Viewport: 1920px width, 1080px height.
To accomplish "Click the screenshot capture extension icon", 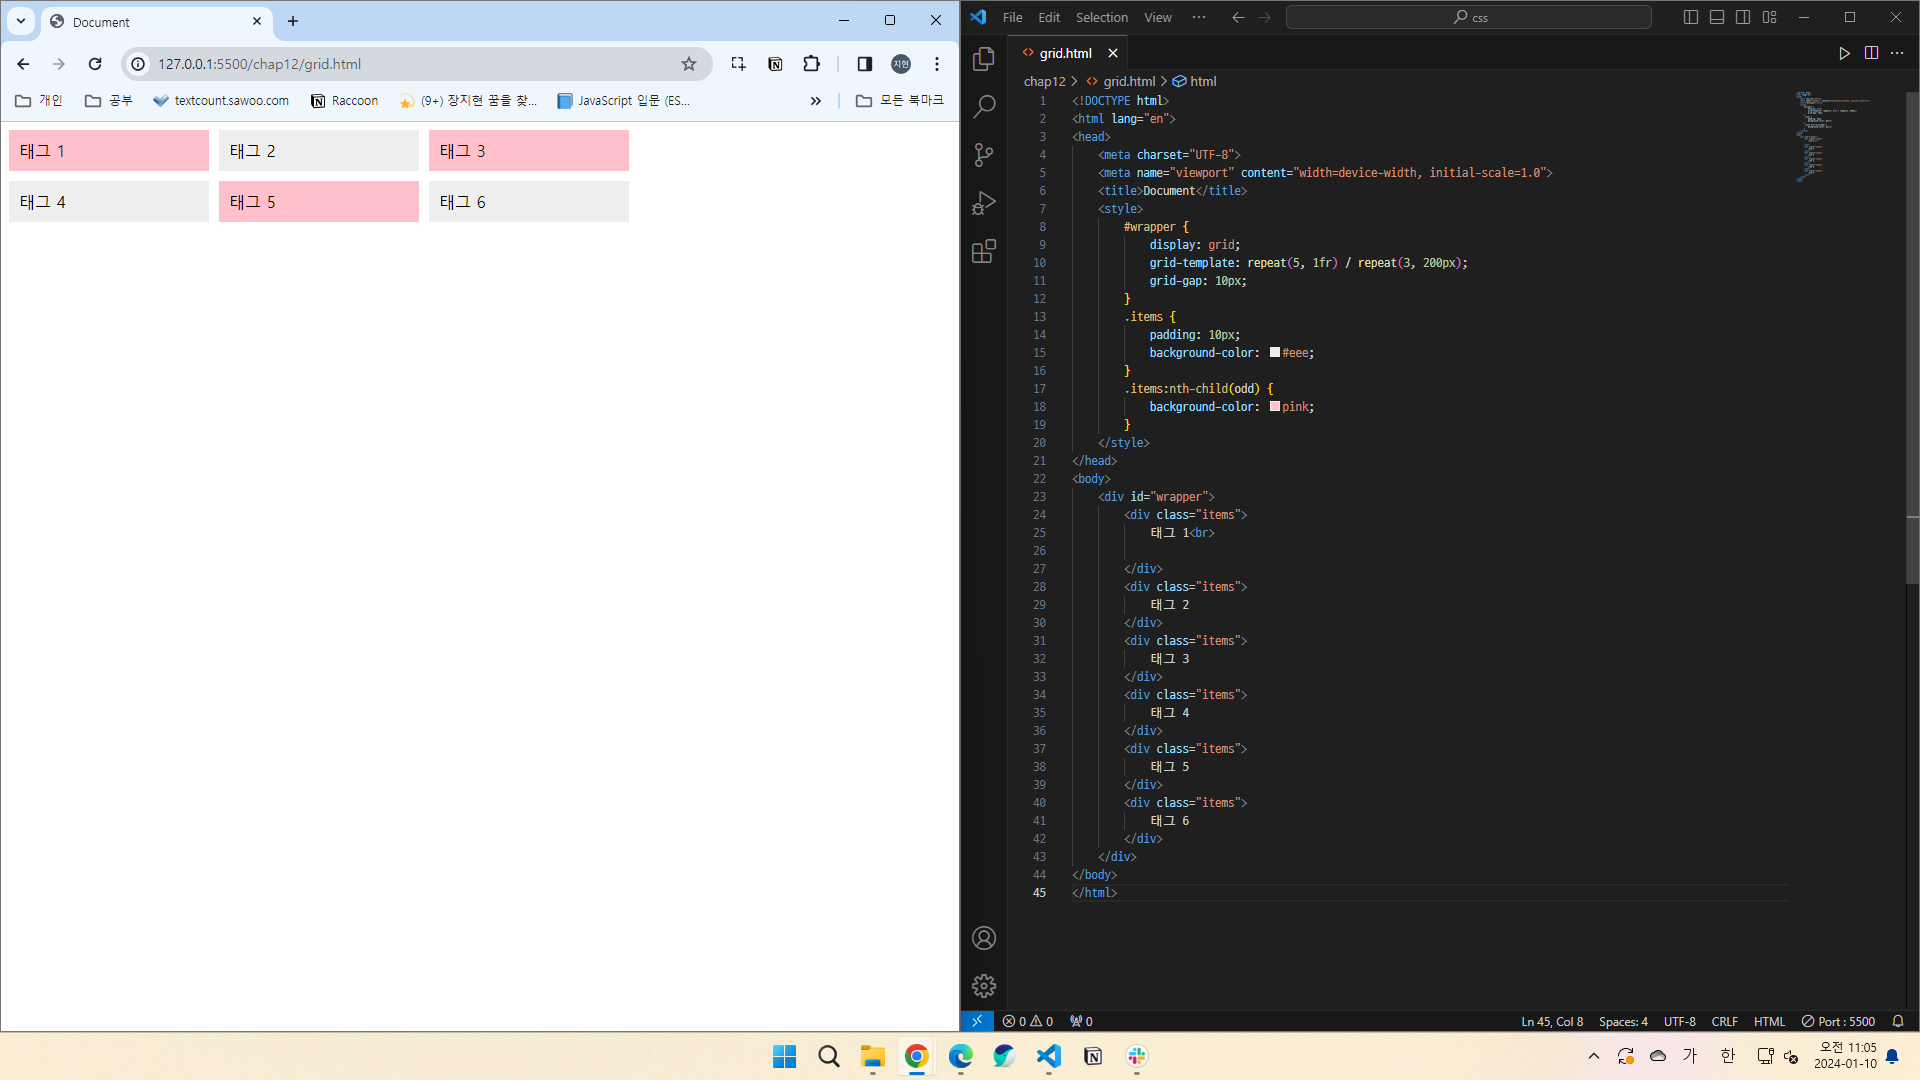I will (738, 64).
